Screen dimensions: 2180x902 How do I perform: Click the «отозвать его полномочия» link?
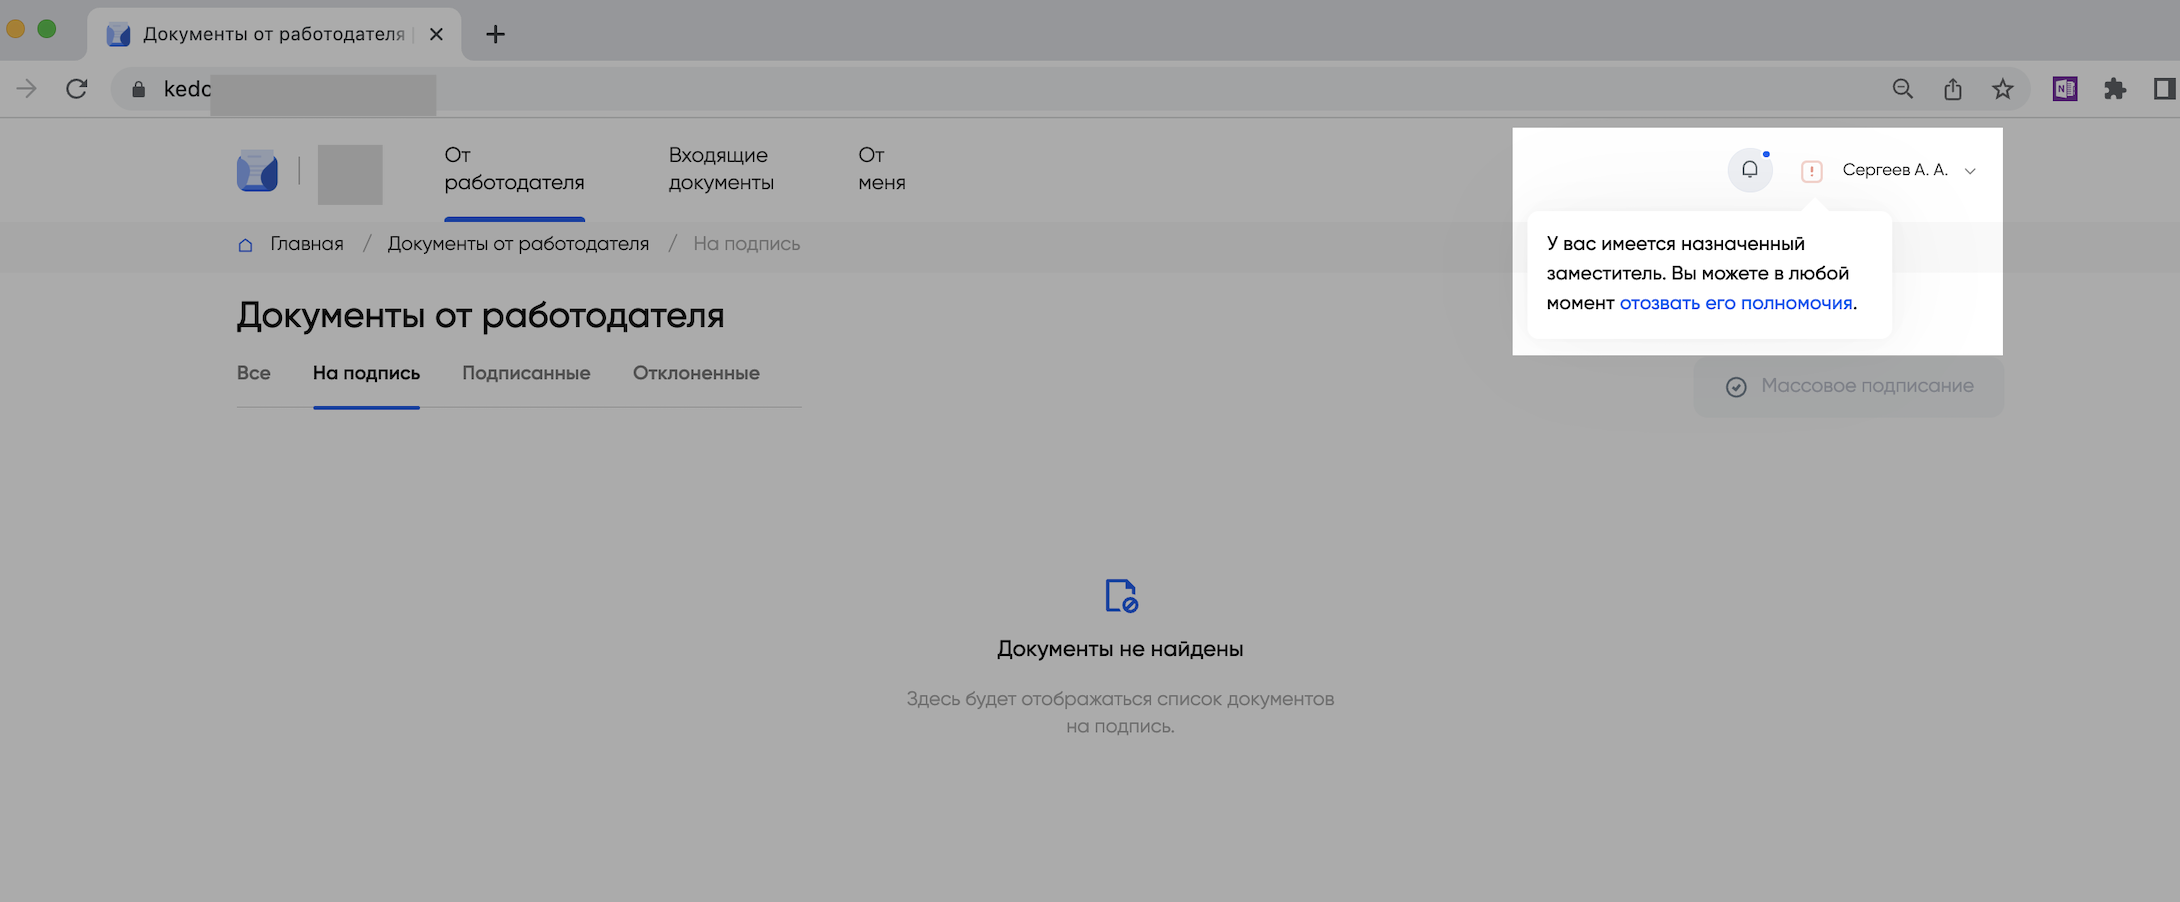coord(1735,303)
